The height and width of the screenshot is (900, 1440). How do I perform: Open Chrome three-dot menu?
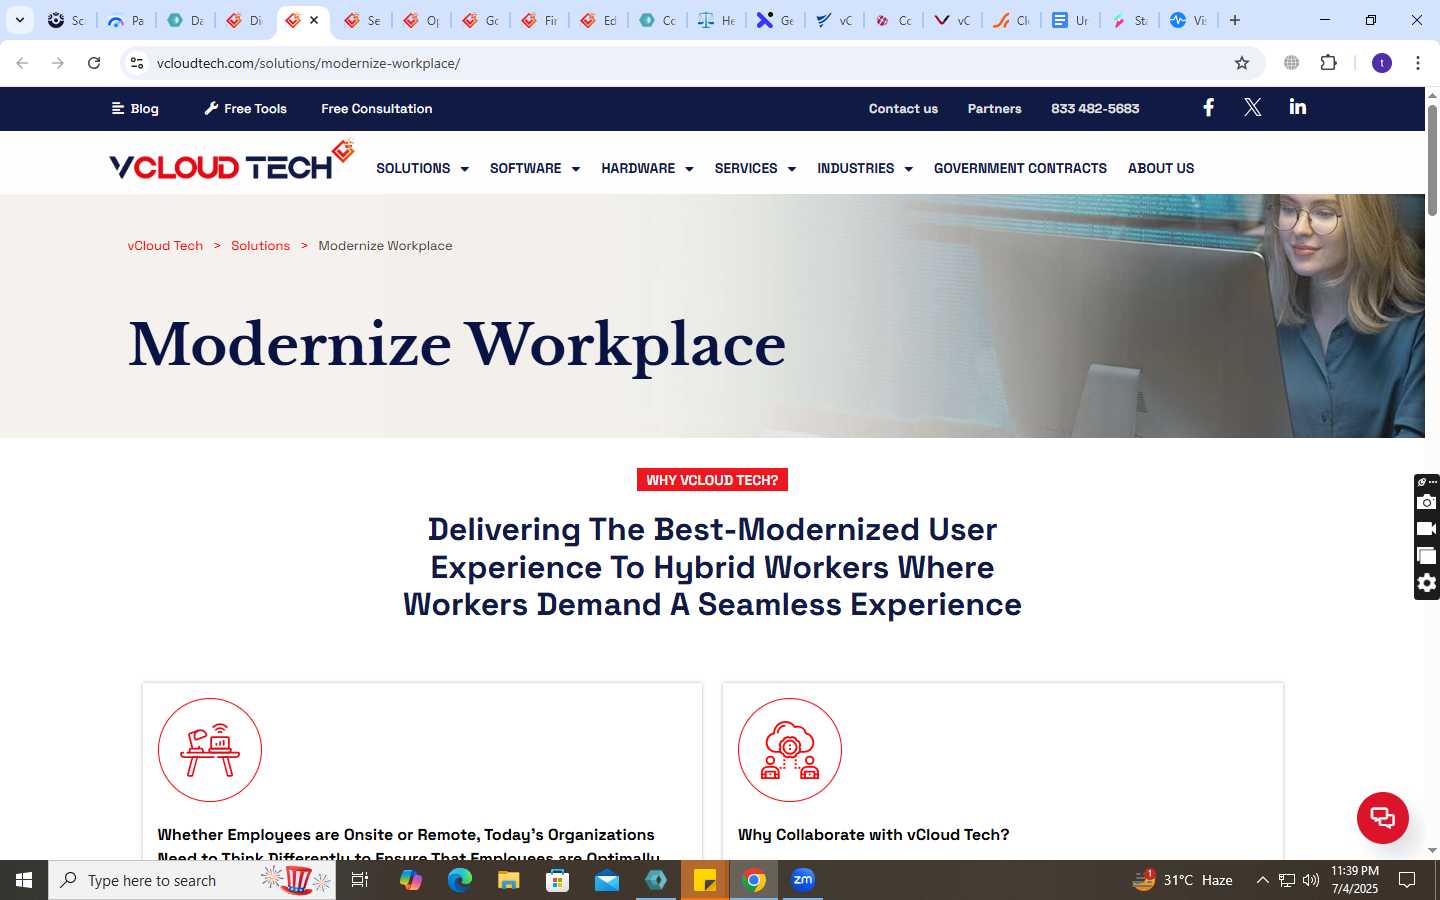[1418, 63]
